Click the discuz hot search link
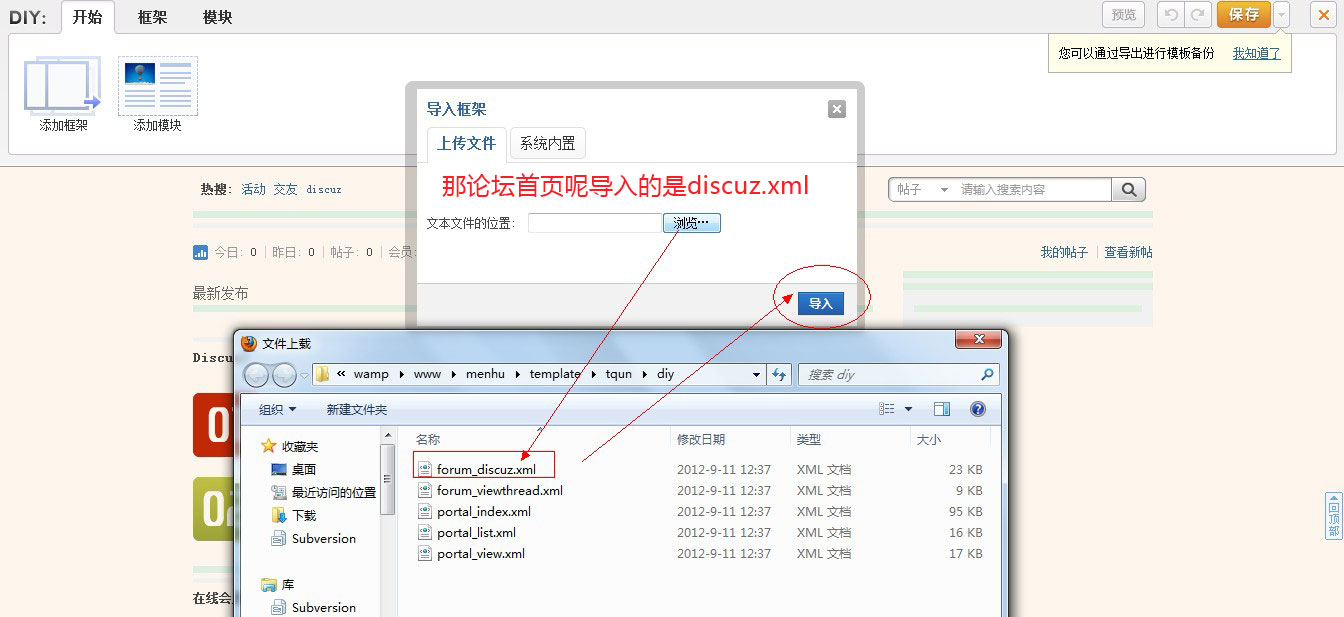Image resolution: width=1344 pixels, height=617 pixels. pos(324,189)
